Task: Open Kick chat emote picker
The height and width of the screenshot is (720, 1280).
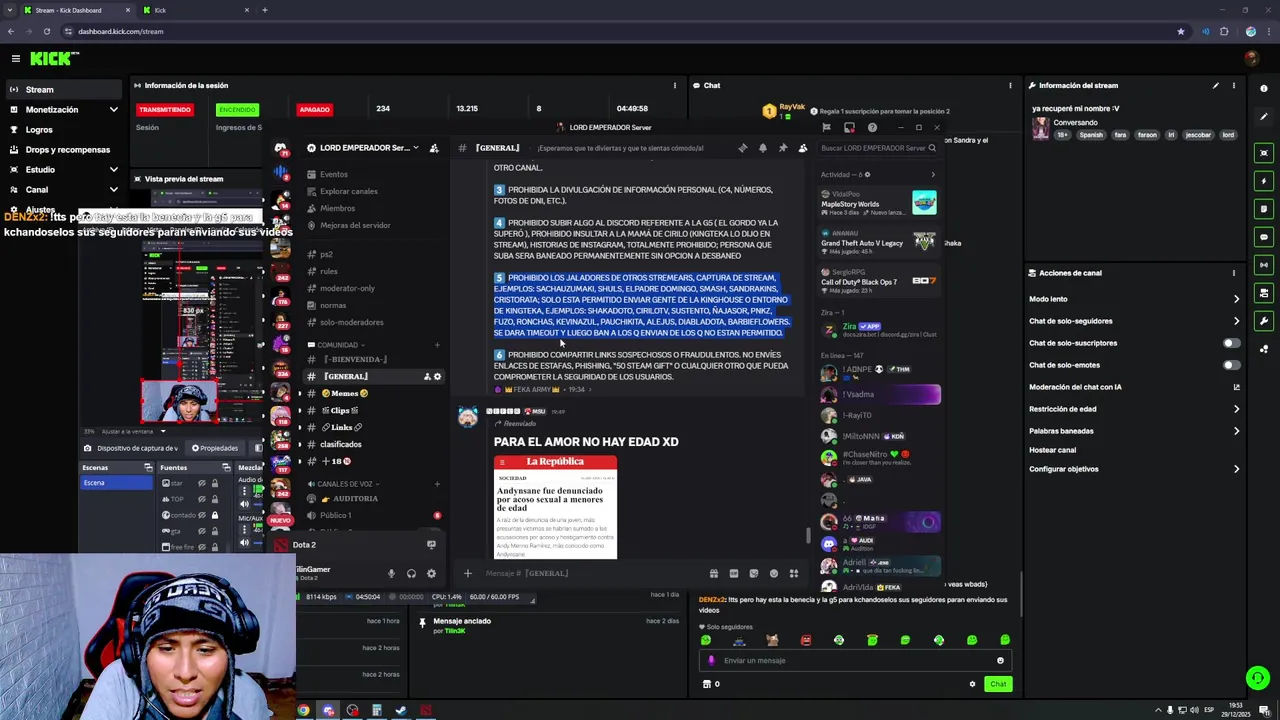Action: click(x=1000, y=660)
